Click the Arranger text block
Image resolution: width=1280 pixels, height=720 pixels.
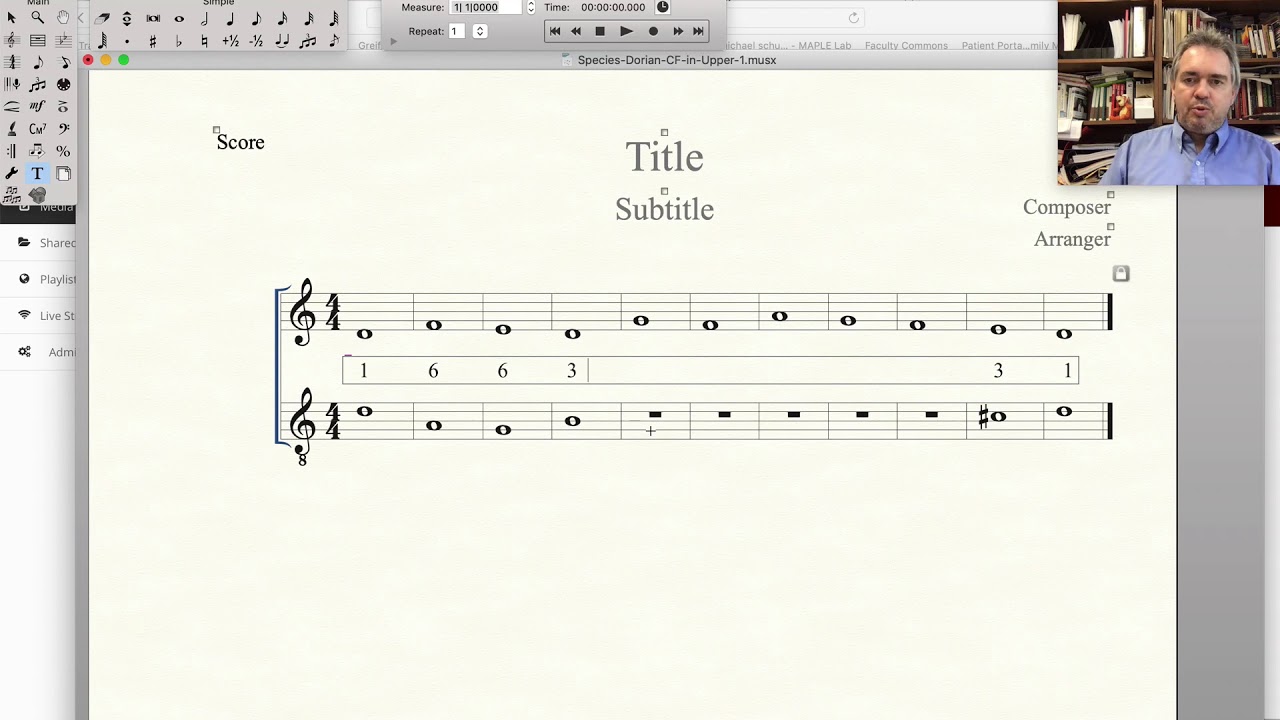click(1072, 239)
